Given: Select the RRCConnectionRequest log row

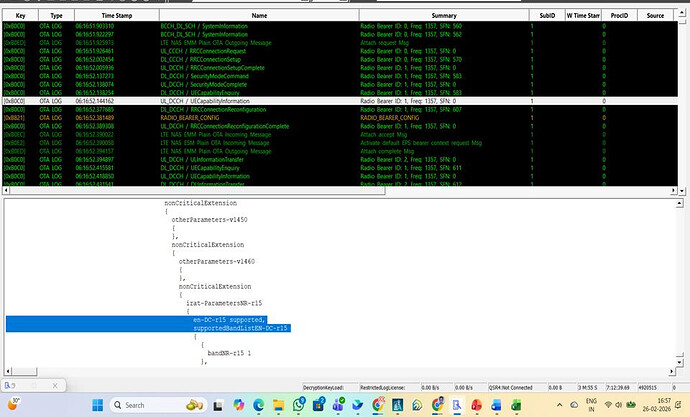Looking at the screenshot, I should [x=340, y=51].
